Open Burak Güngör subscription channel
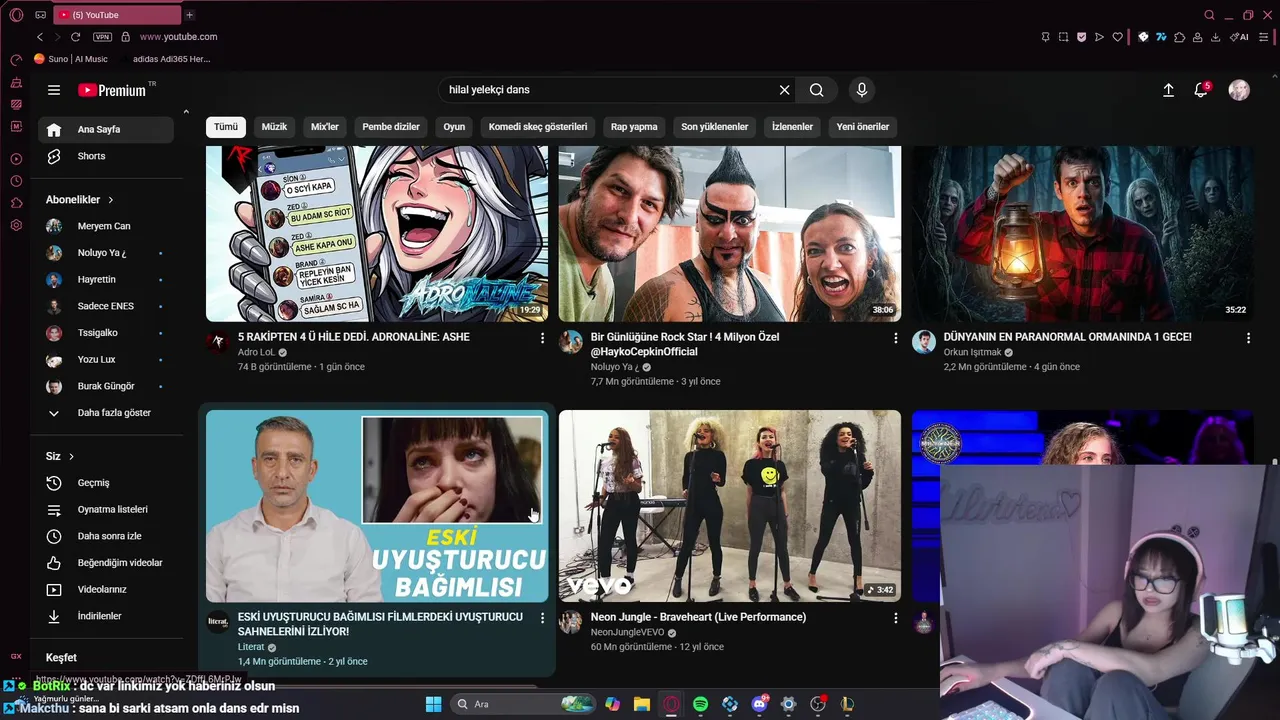The width and height of the screenshot is (1280, 720). (x=106, y=386)
